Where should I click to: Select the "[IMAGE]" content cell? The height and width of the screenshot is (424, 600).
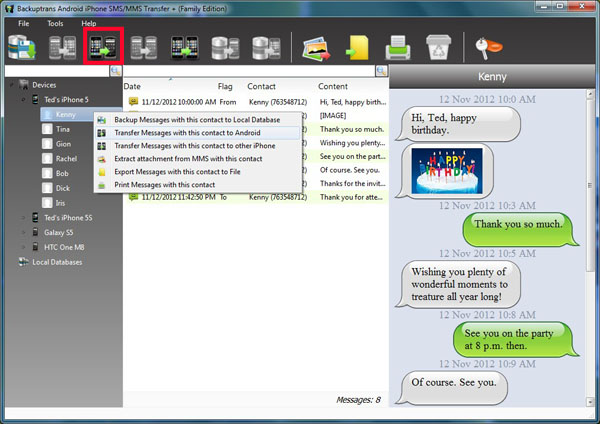[x=333, y=116]
